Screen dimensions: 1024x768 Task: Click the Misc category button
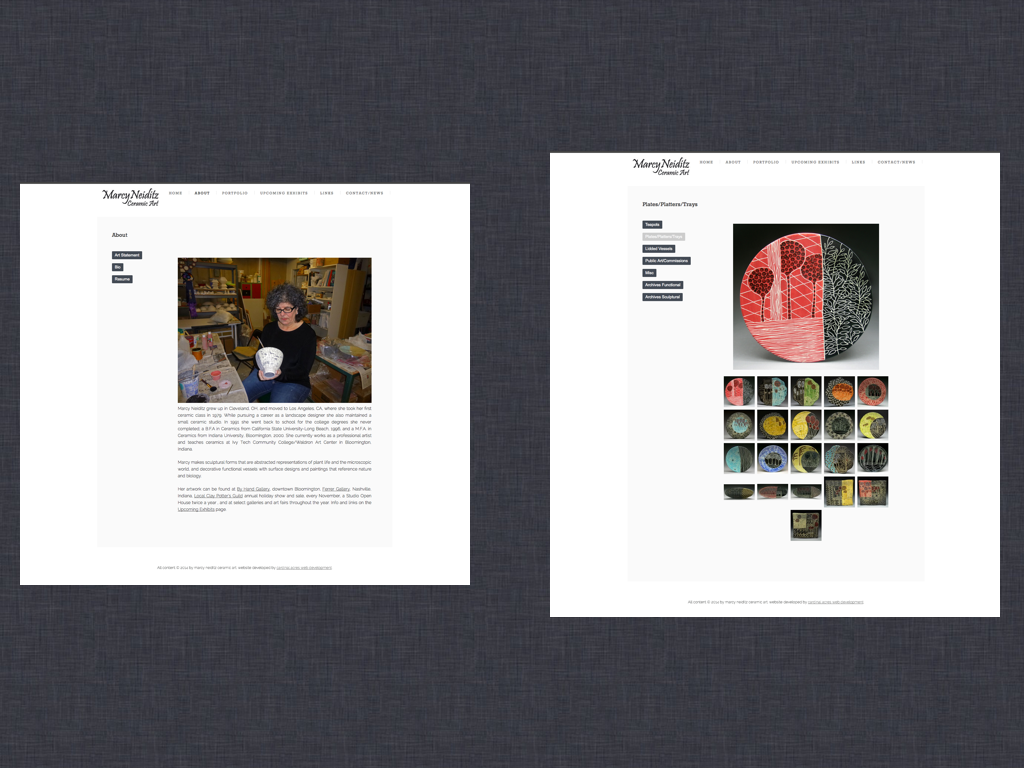point(649,273)
